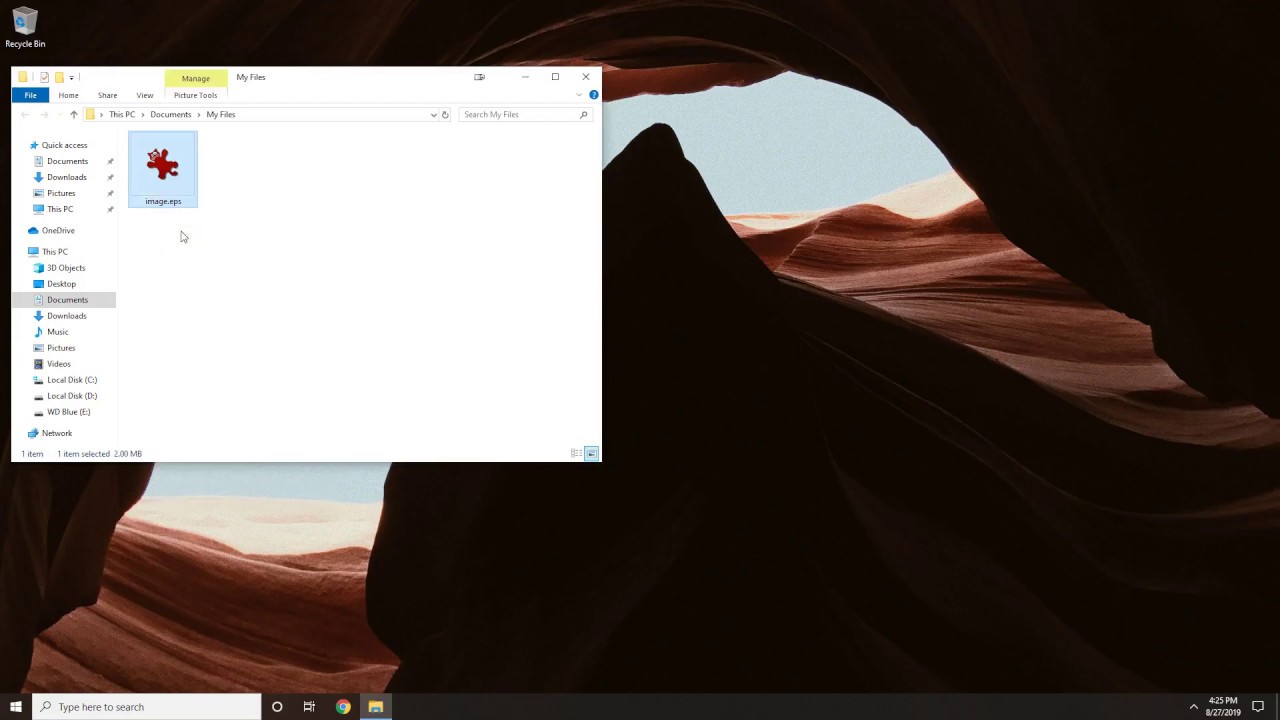
Task: Launch Google Chrome from the taskbar
Action: (343, 707)
